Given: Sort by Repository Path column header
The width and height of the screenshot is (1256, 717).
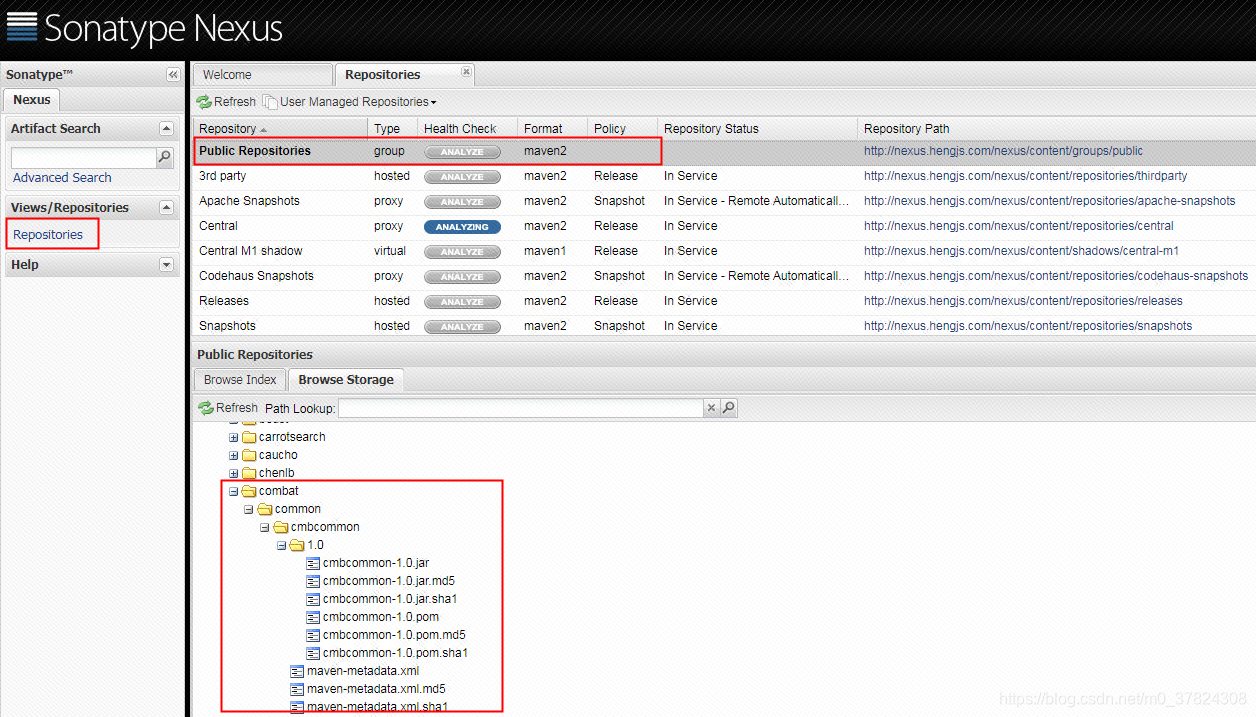Looking at the screenshot, I should 1056,128.
